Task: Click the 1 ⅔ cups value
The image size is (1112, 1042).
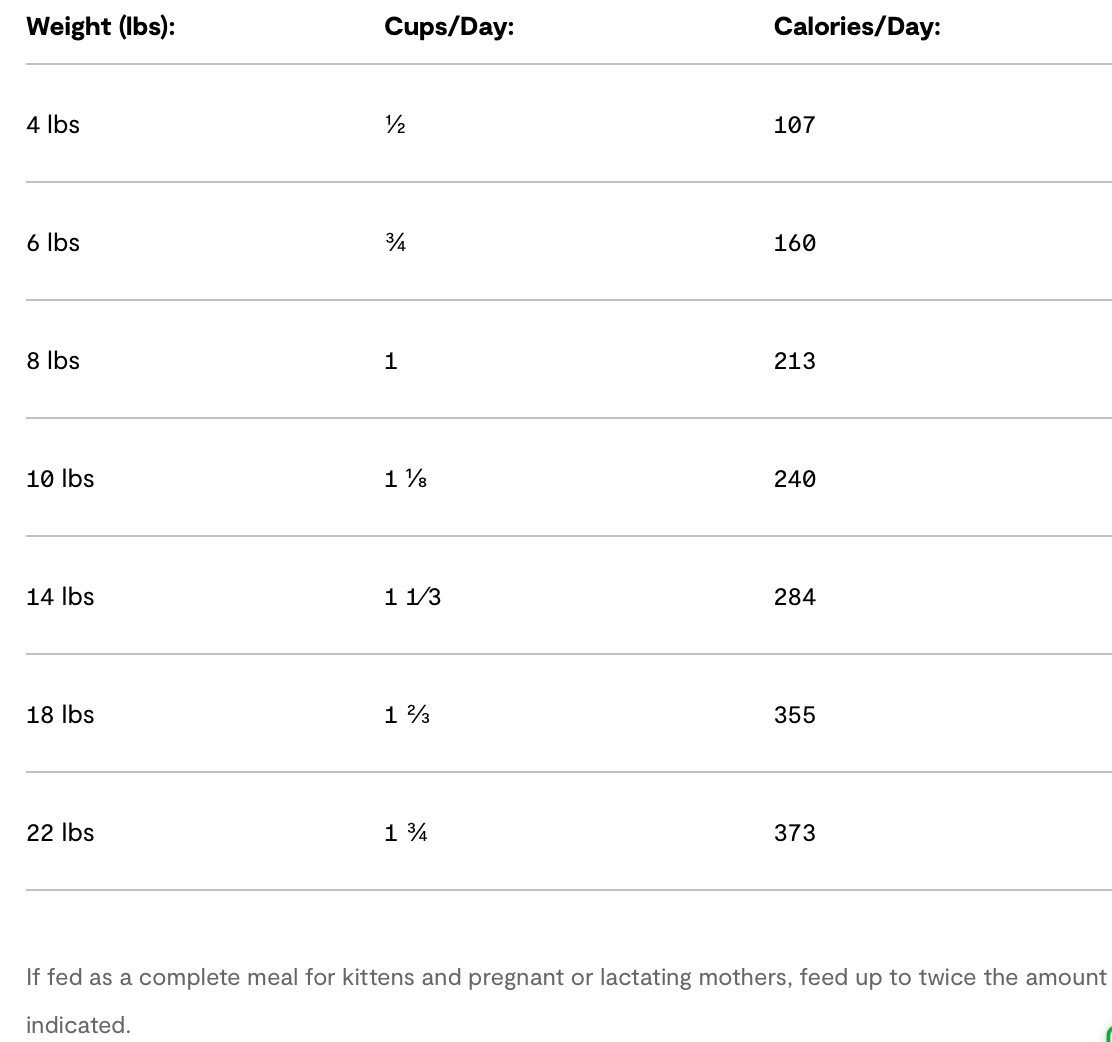Action: point(407,715)
